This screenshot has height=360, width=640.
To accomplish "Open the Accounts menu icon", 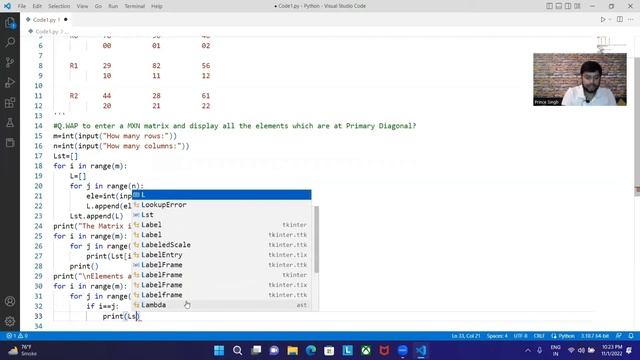I will tap(10, 301).
